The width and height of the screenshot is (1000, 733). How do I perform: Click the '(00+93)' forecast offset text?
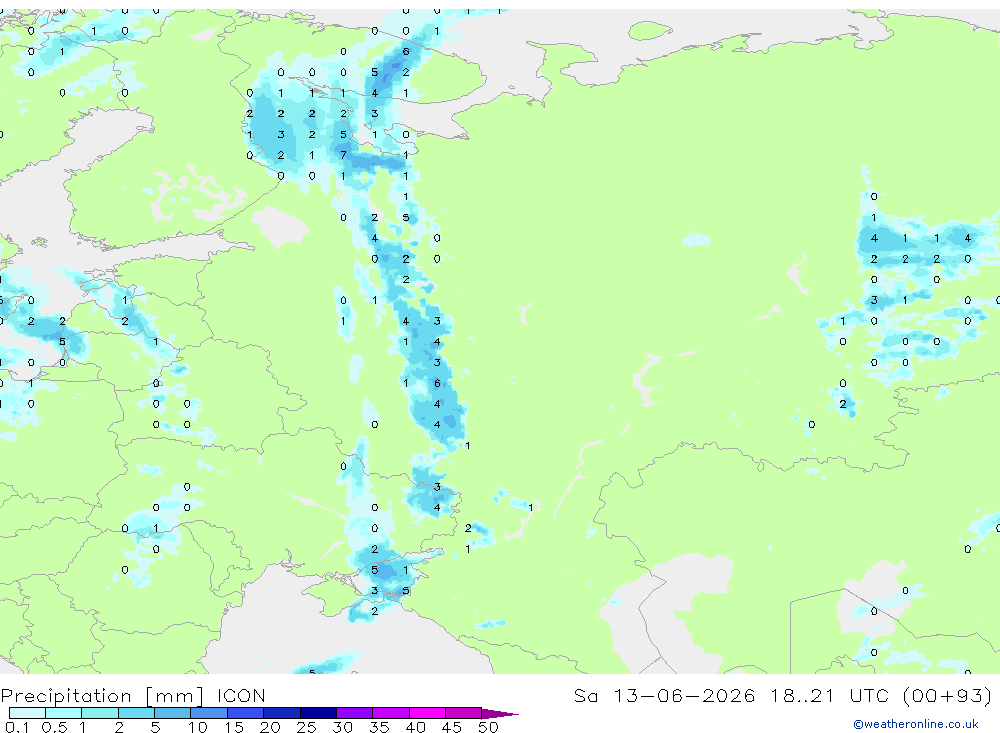947,695
